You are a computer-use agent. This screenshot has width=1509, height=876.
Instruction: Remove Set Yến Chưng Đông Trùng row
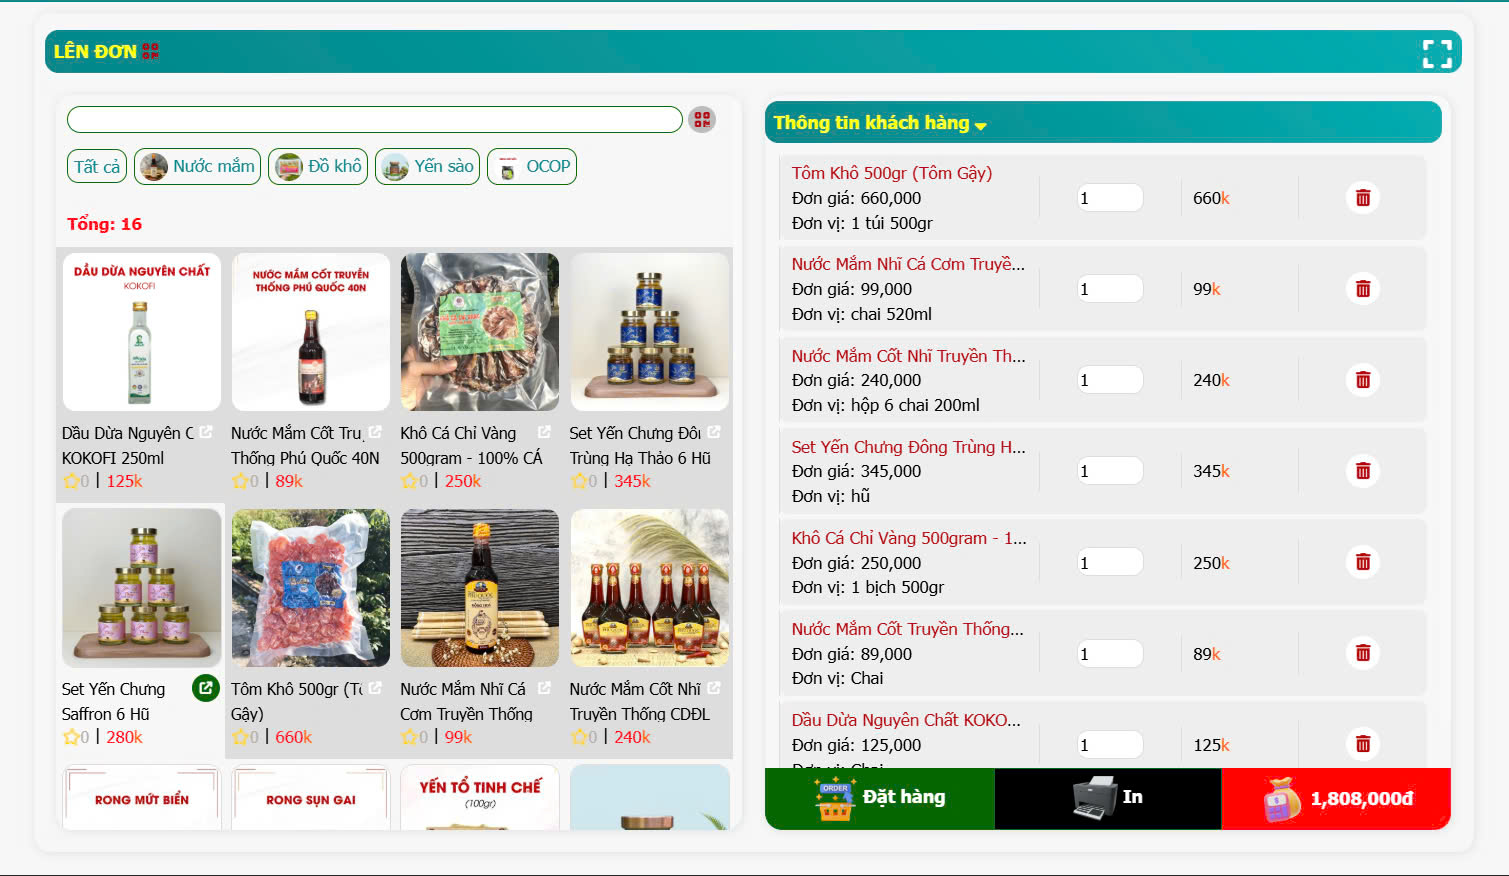pyautogui.click(x=1362, y=471)
